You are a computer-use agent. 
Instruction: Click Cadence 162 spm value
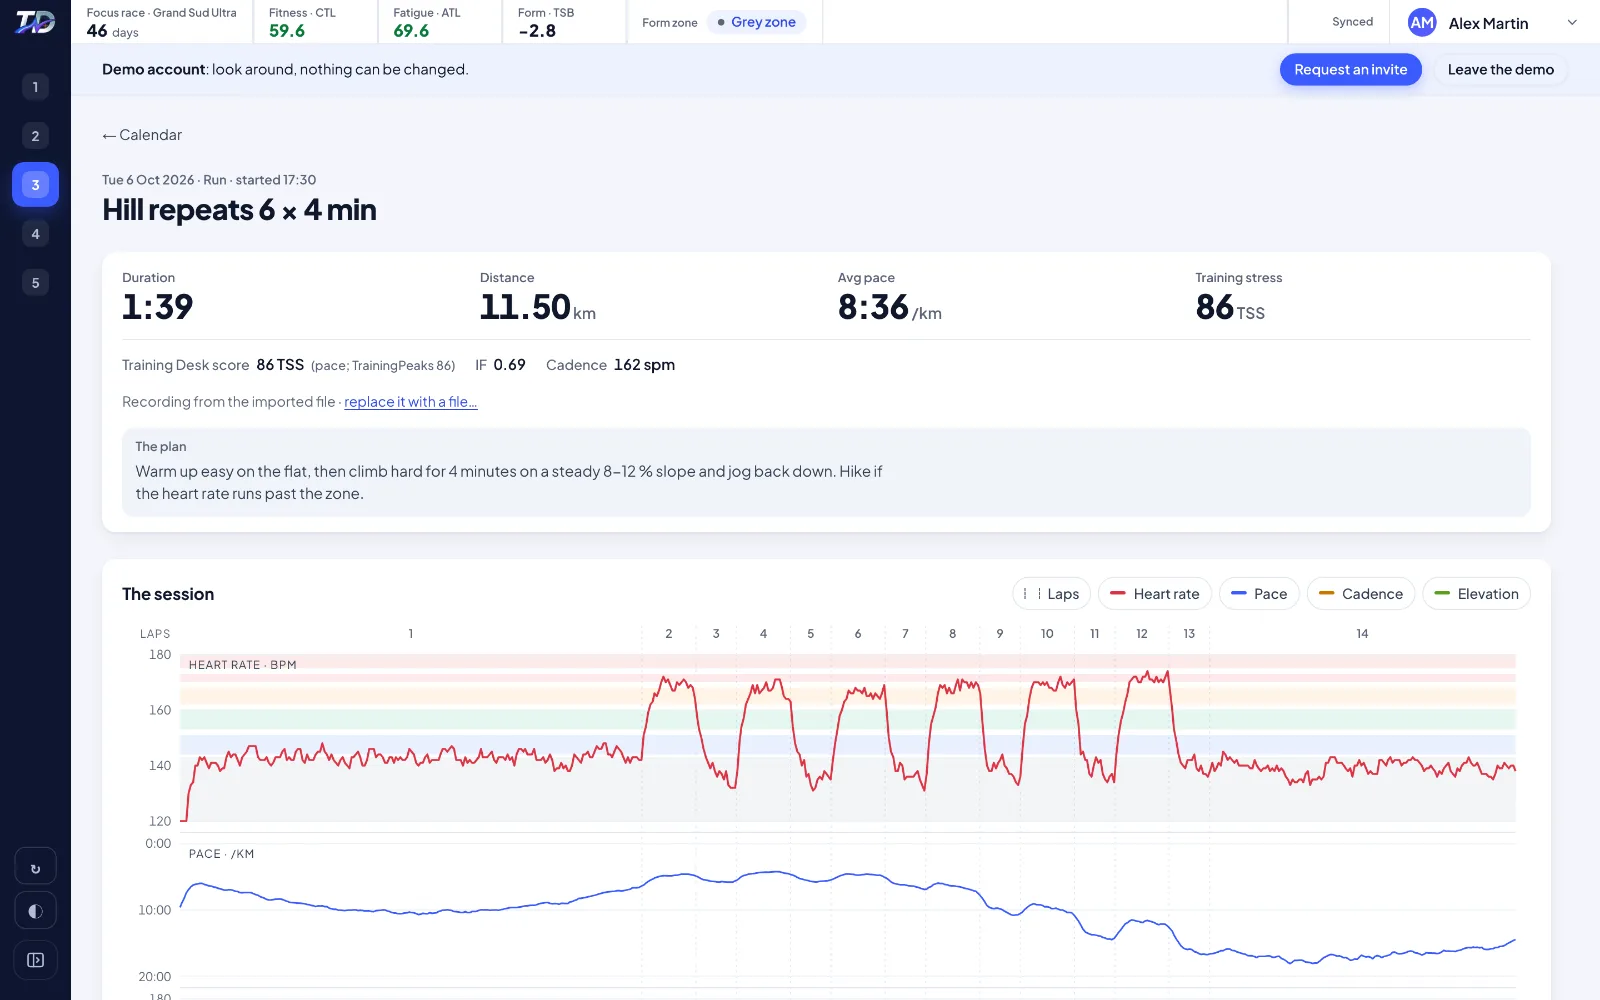tap(644, 365)
